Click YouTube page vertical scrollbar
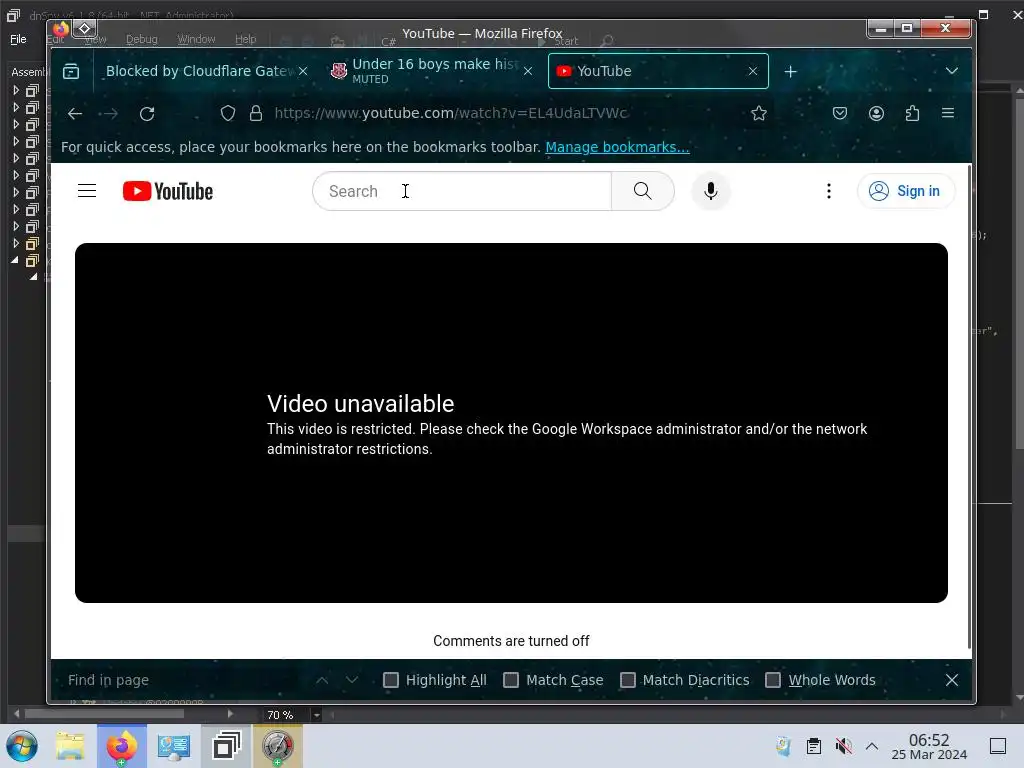 [x=969, y=406]
